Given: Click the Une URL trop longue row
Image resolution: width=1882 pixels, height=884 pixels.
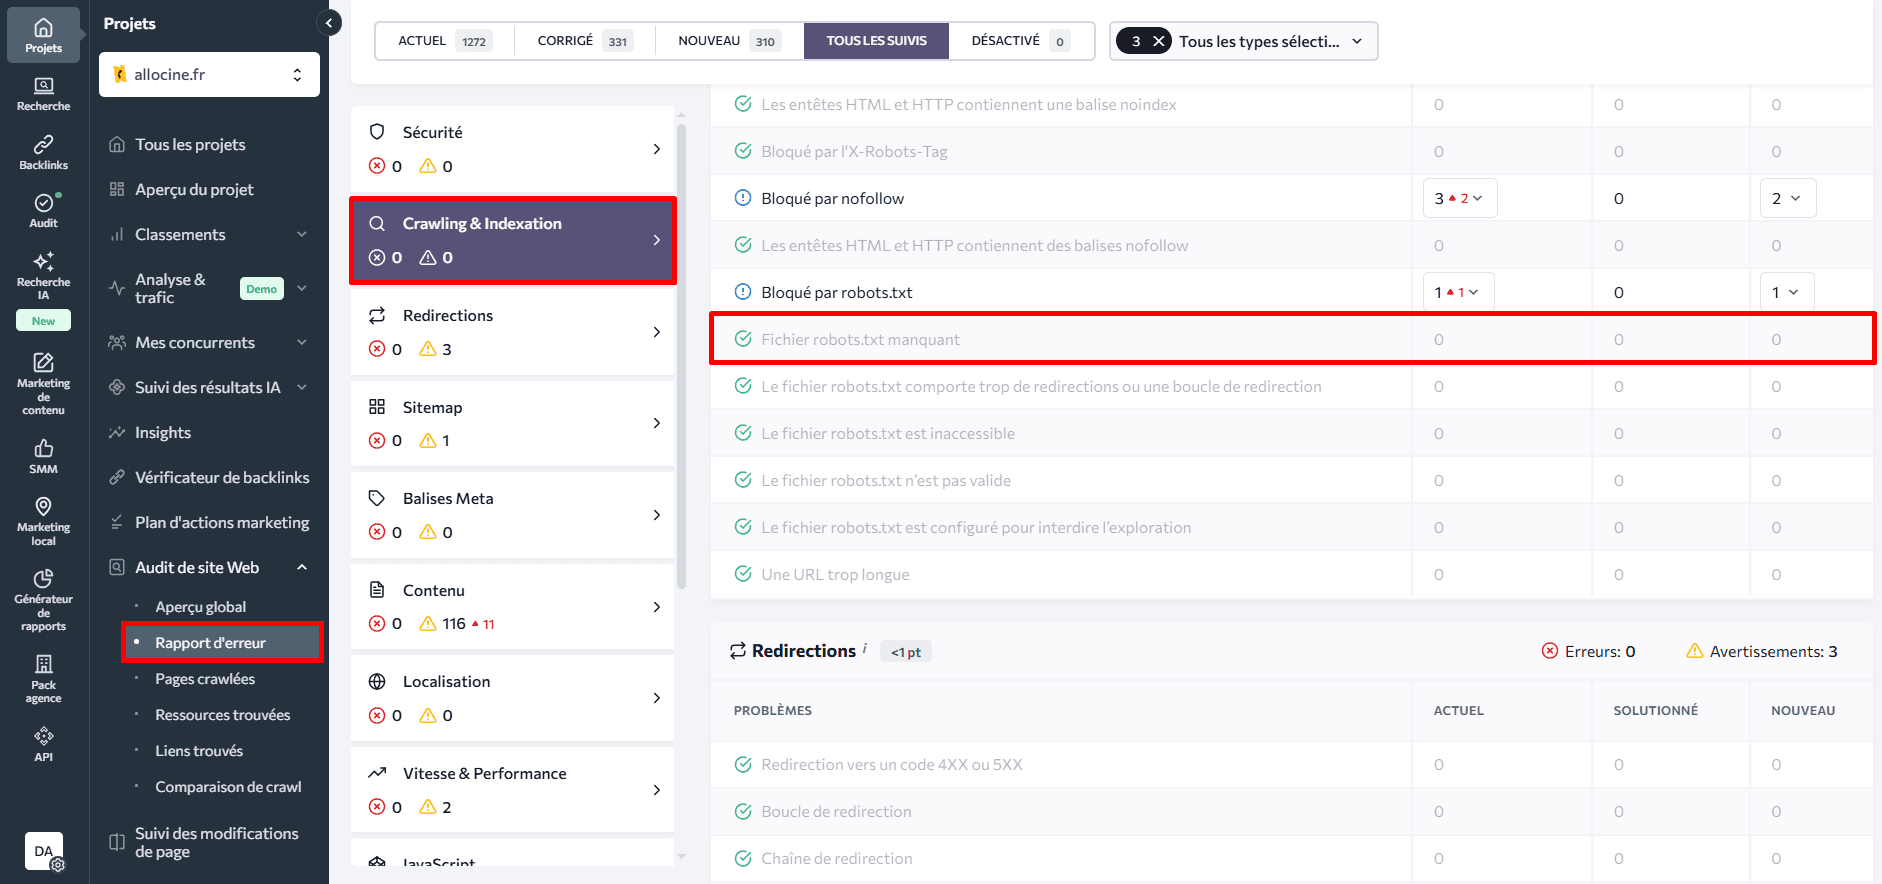Looking at the screenshot, I should pos(1291,574).
